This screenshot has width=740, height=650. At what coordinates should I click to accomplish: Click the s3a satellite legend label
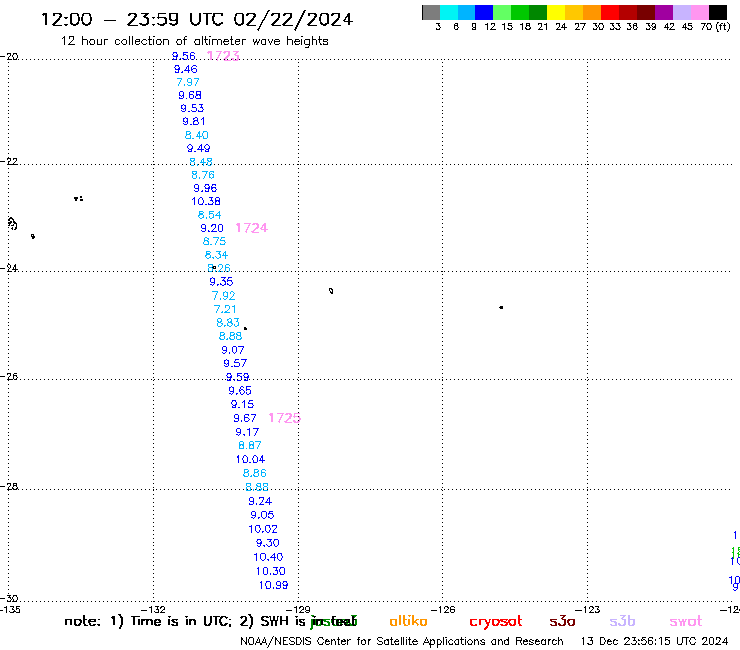pyautogui.click(x=562, y=621)
